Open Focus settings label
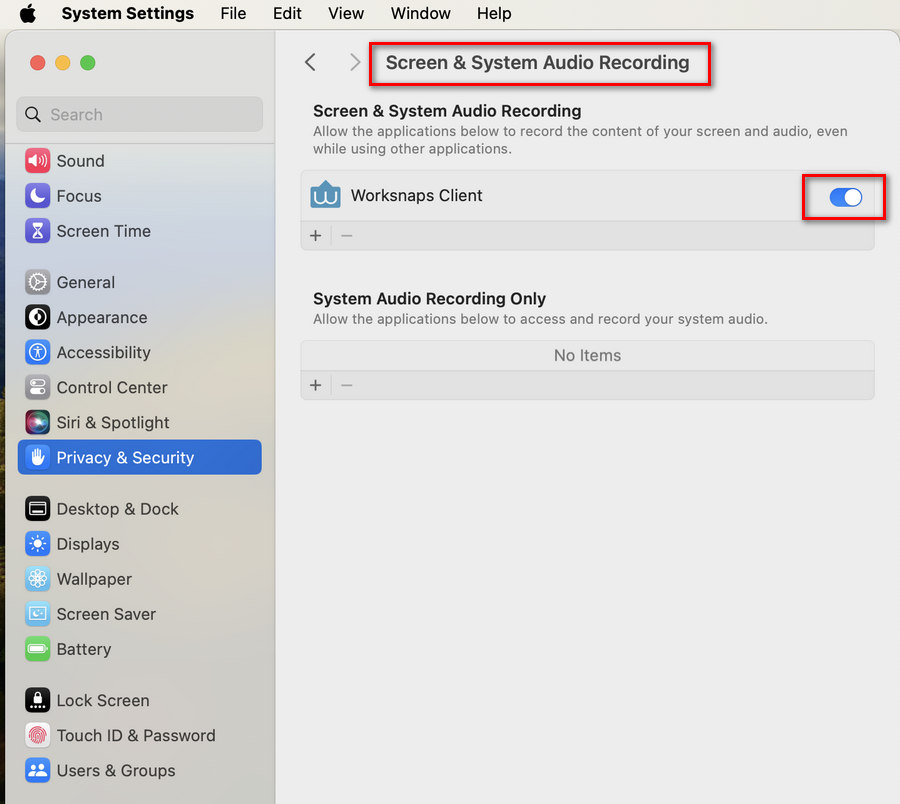This screenshot has height=804, width=900. tap(79, 196)
